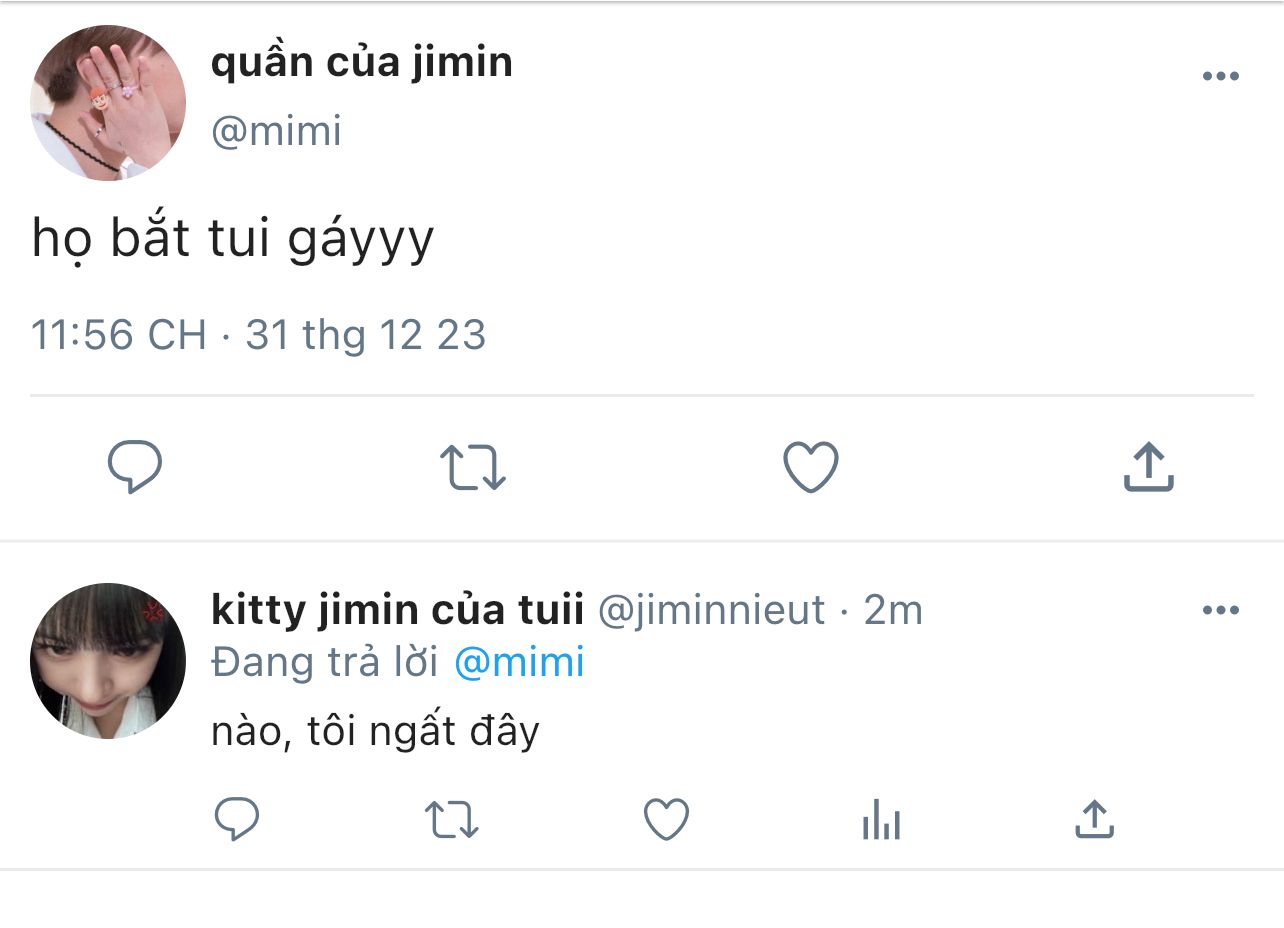Reply to @jiminnieut's comment
Screen dimensions: 1284x928
(x=238, y=821)
